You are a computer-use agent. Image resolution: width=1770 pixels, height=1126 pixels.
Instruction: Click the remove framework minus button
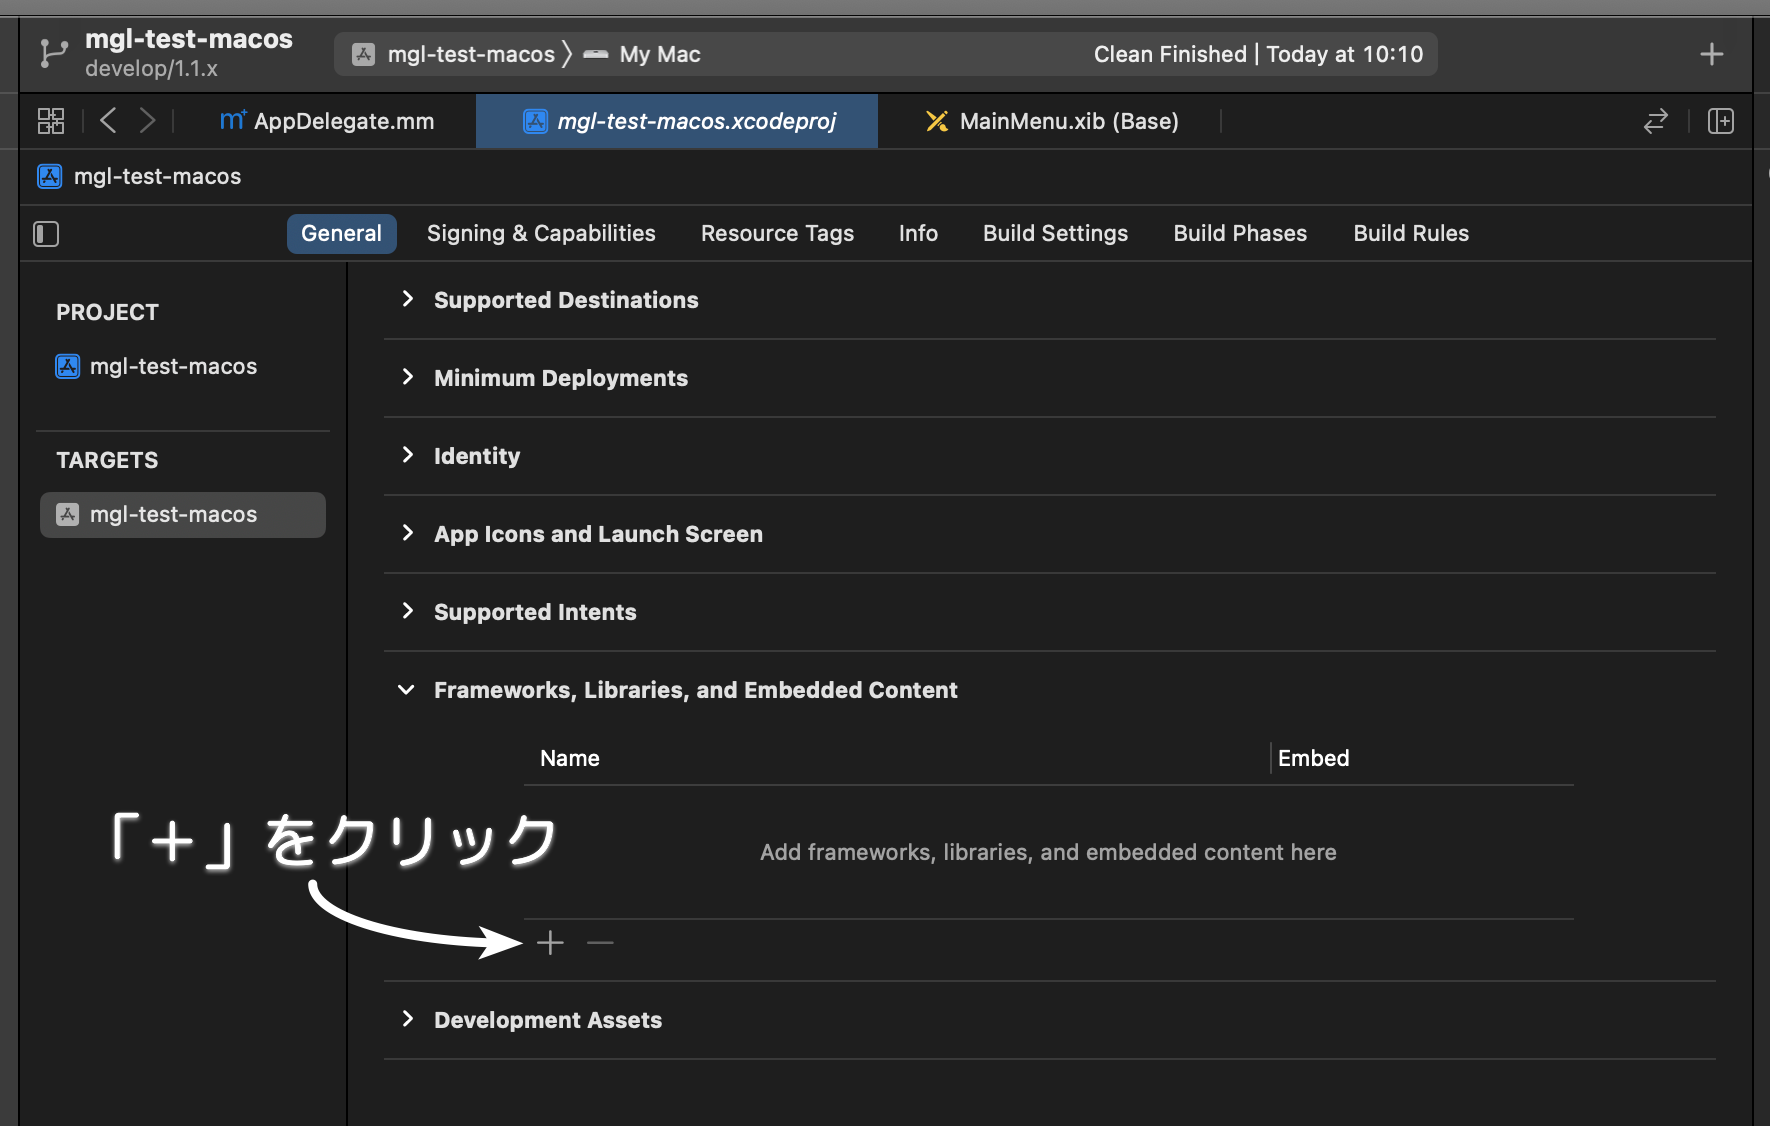coord(600,942)
